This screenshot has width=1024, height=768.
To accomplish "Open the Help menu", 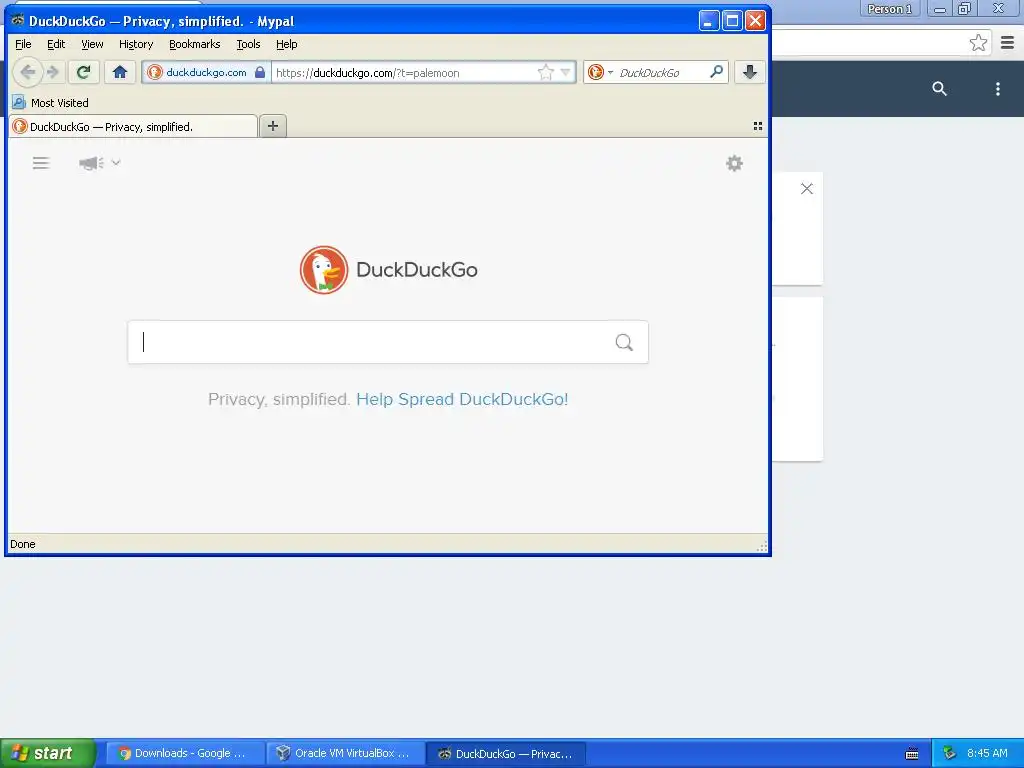I will pos(287,44).
